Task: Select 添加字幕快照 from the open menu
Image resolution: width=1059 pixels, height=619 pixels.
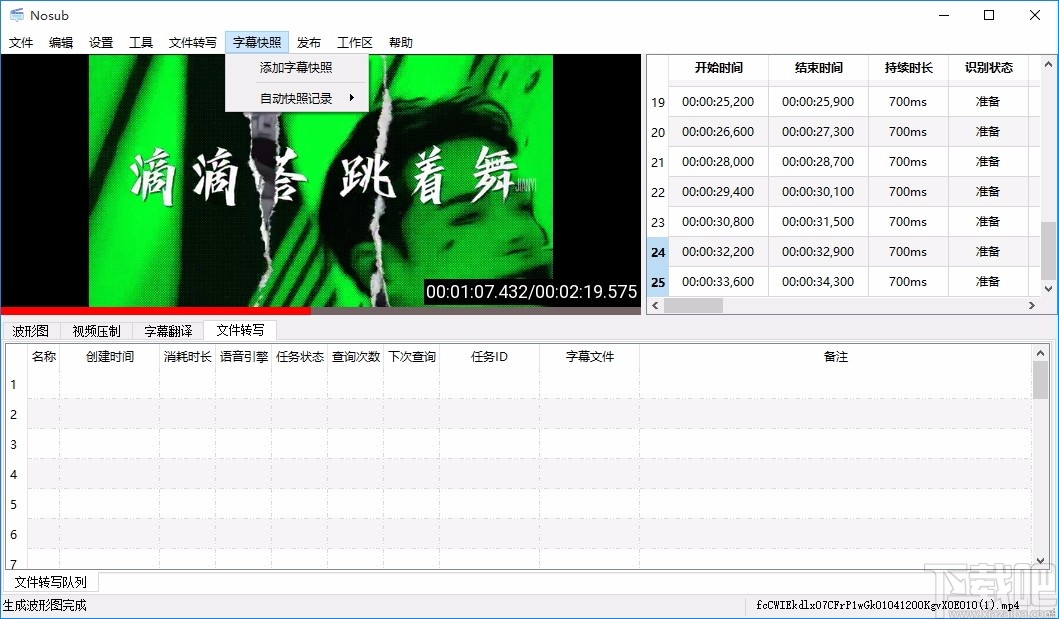Action: (x=297, y=67)
